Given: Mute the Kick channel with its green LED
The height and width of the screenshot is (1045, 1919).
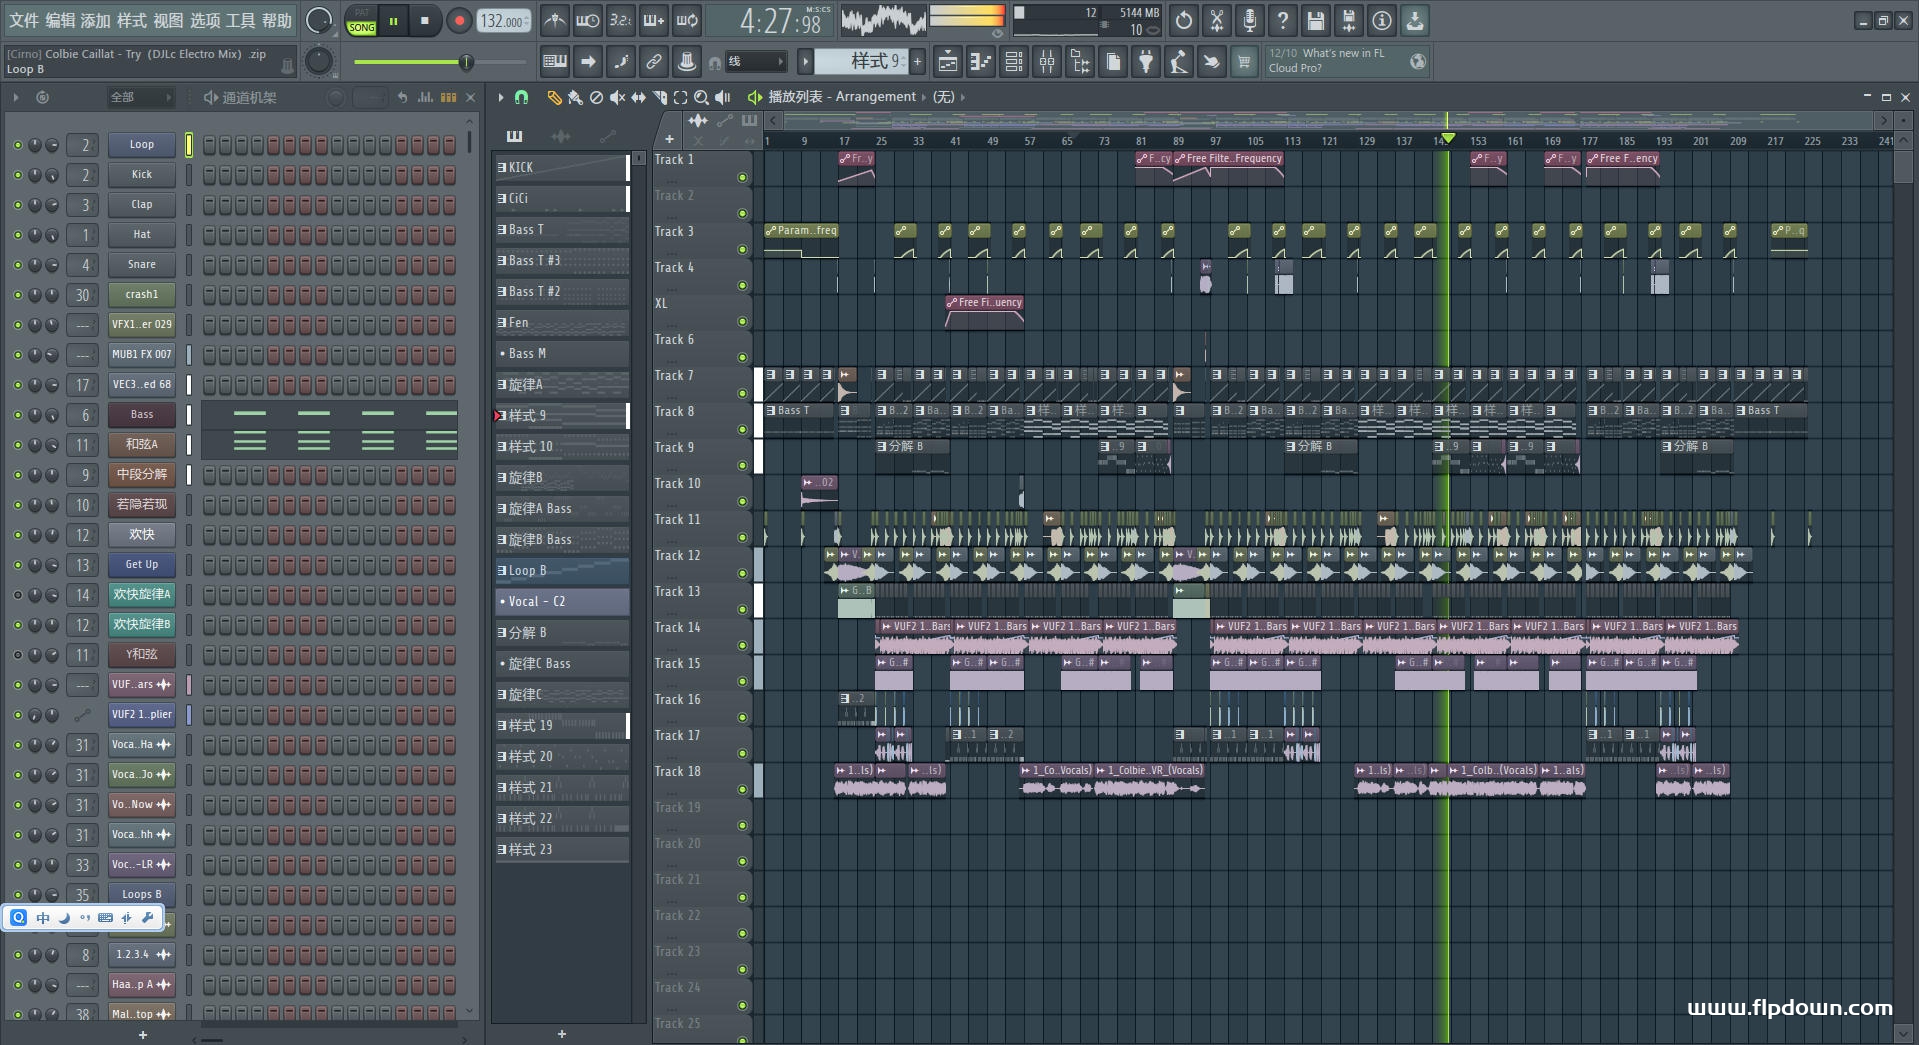Looking at the screenshot, I should point(17,175).
